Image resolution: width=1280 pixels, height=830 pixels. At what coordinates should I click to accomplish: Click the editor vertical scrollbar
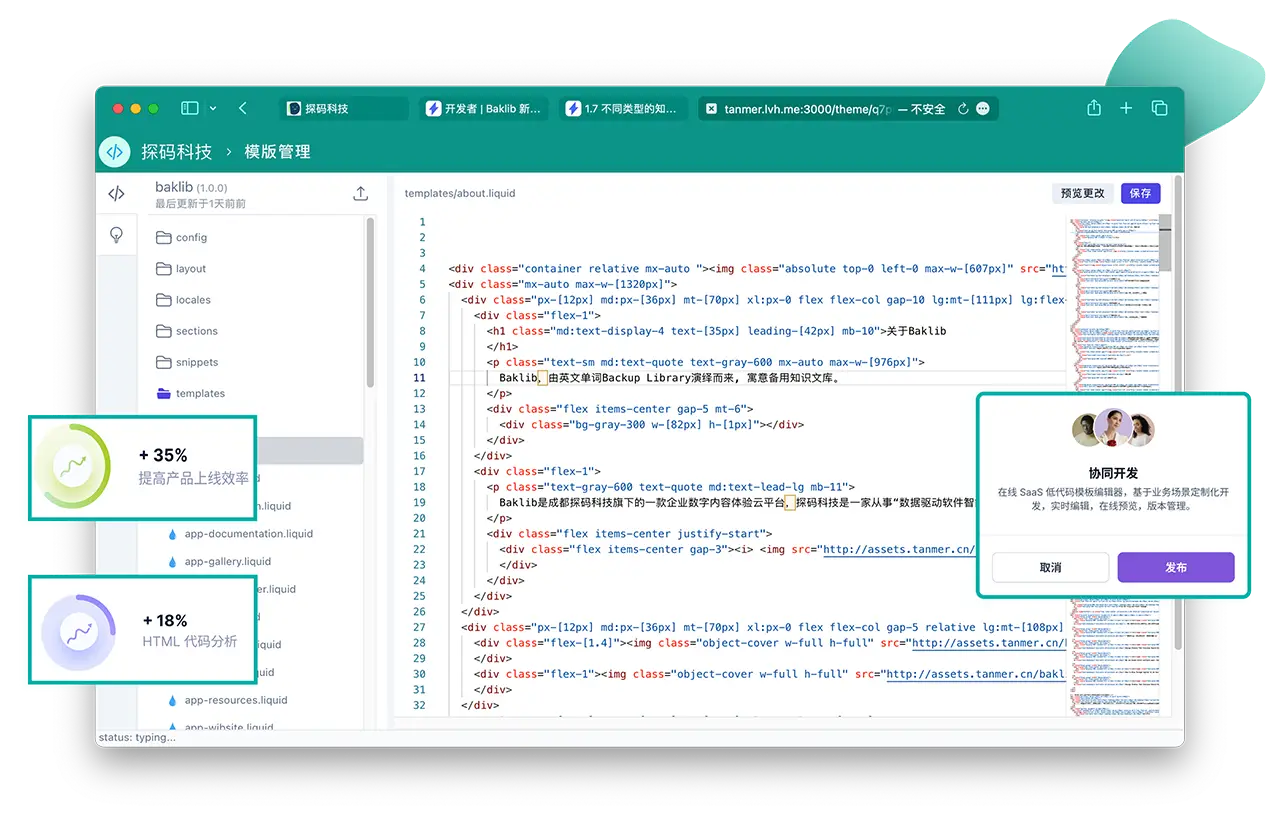click(1164, 243)
